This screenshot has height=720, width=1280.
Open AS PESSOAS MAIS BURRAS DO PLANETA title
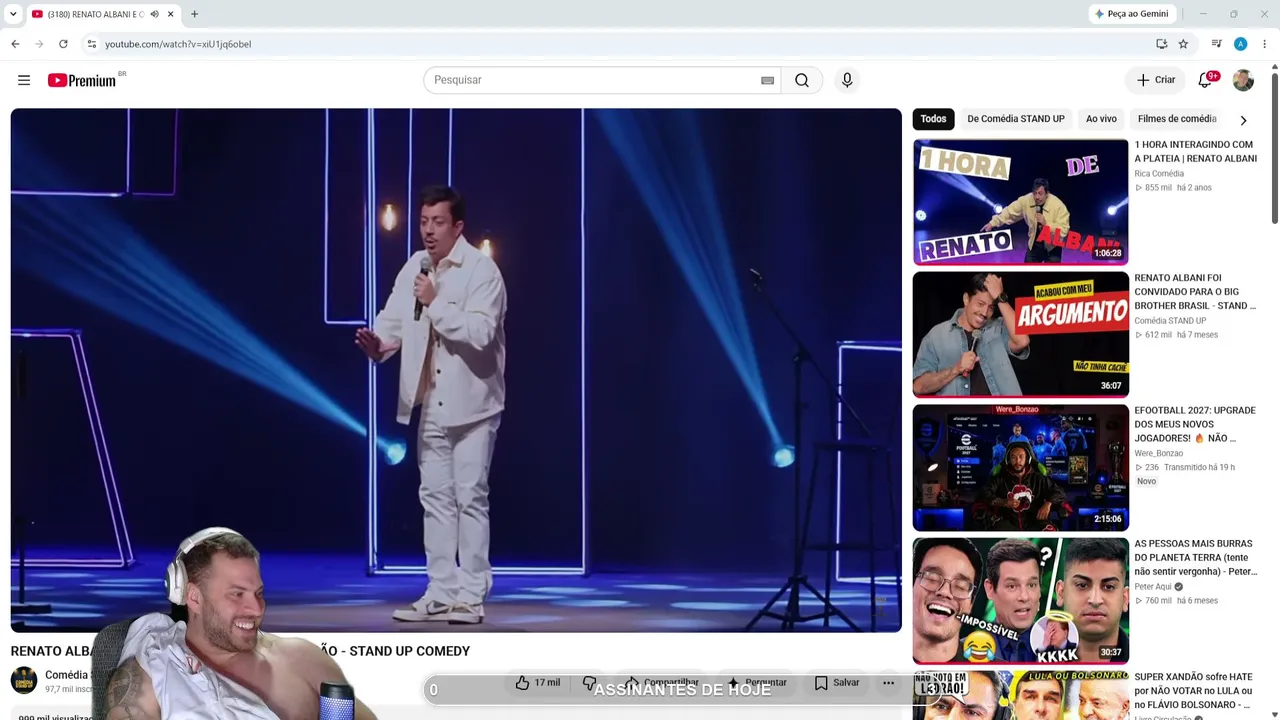click(1195, 558)
